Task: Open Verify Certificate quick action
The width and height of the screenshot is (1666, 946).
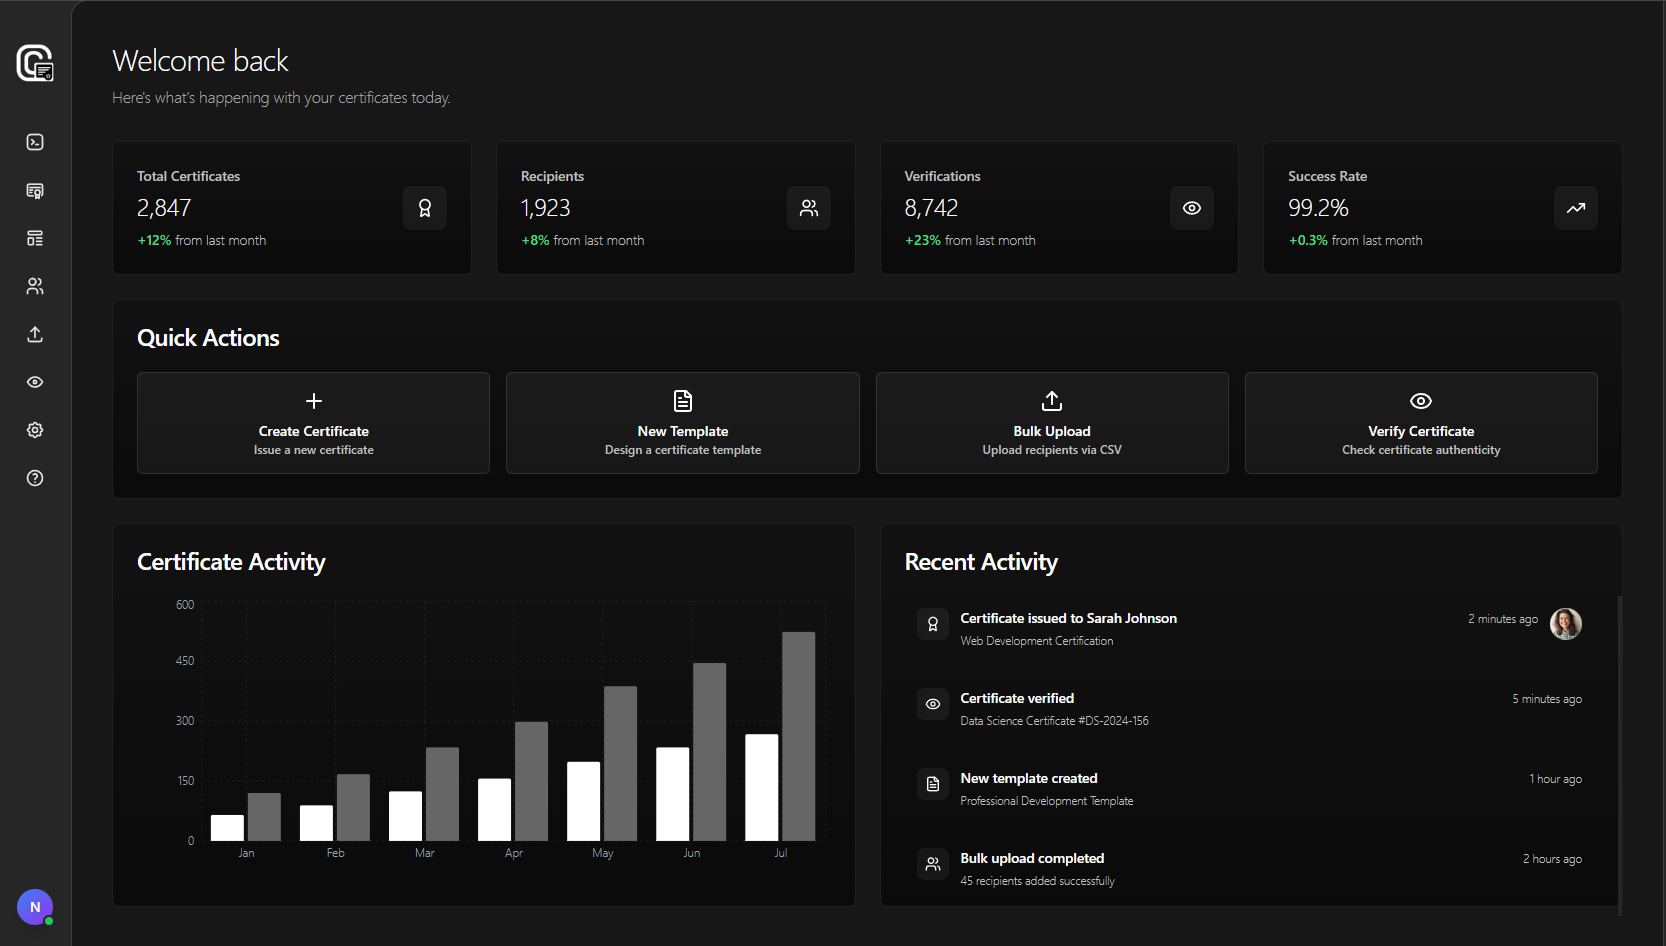Action: pyautogui.click(x=1421, y=423)
